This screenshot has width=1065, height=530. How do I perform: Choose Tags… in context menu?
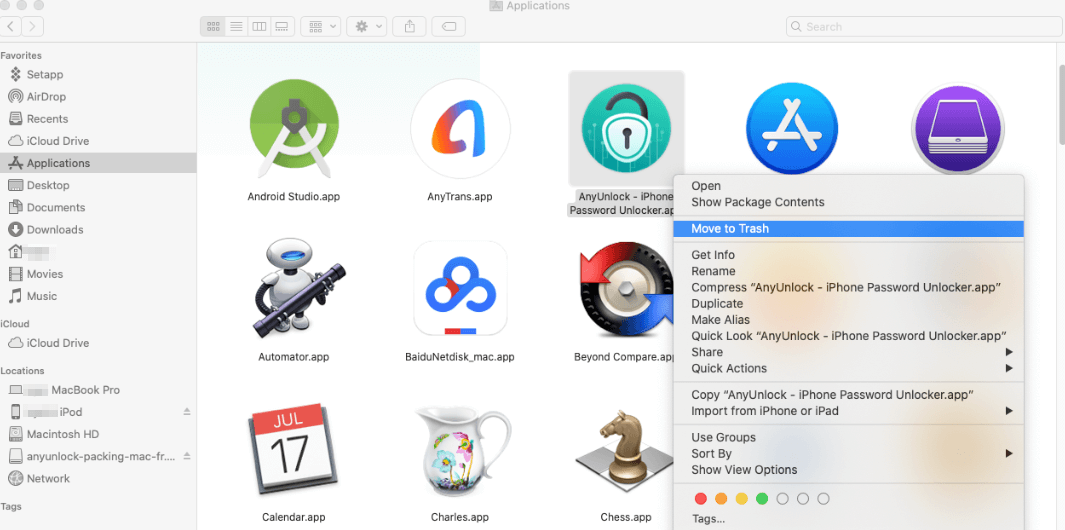coord(848,519)
